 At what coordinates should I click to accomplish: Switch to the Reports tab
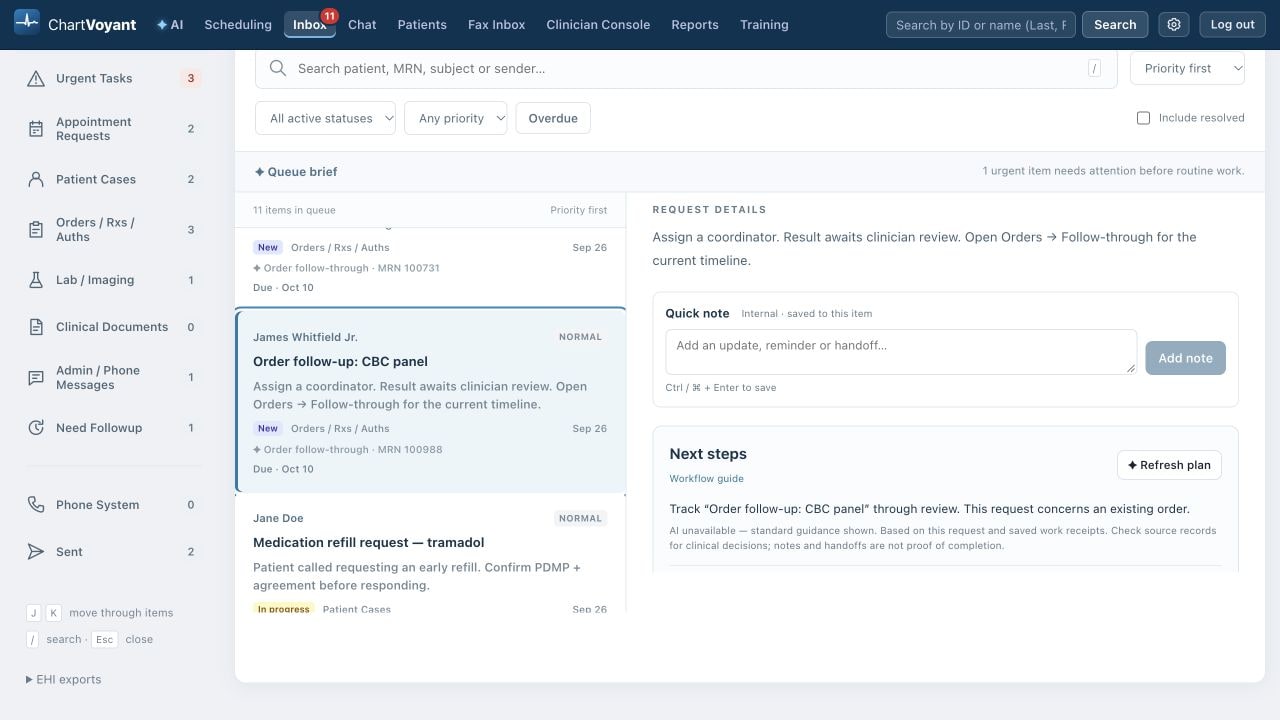pyautogui.click(x=695, y=25)
